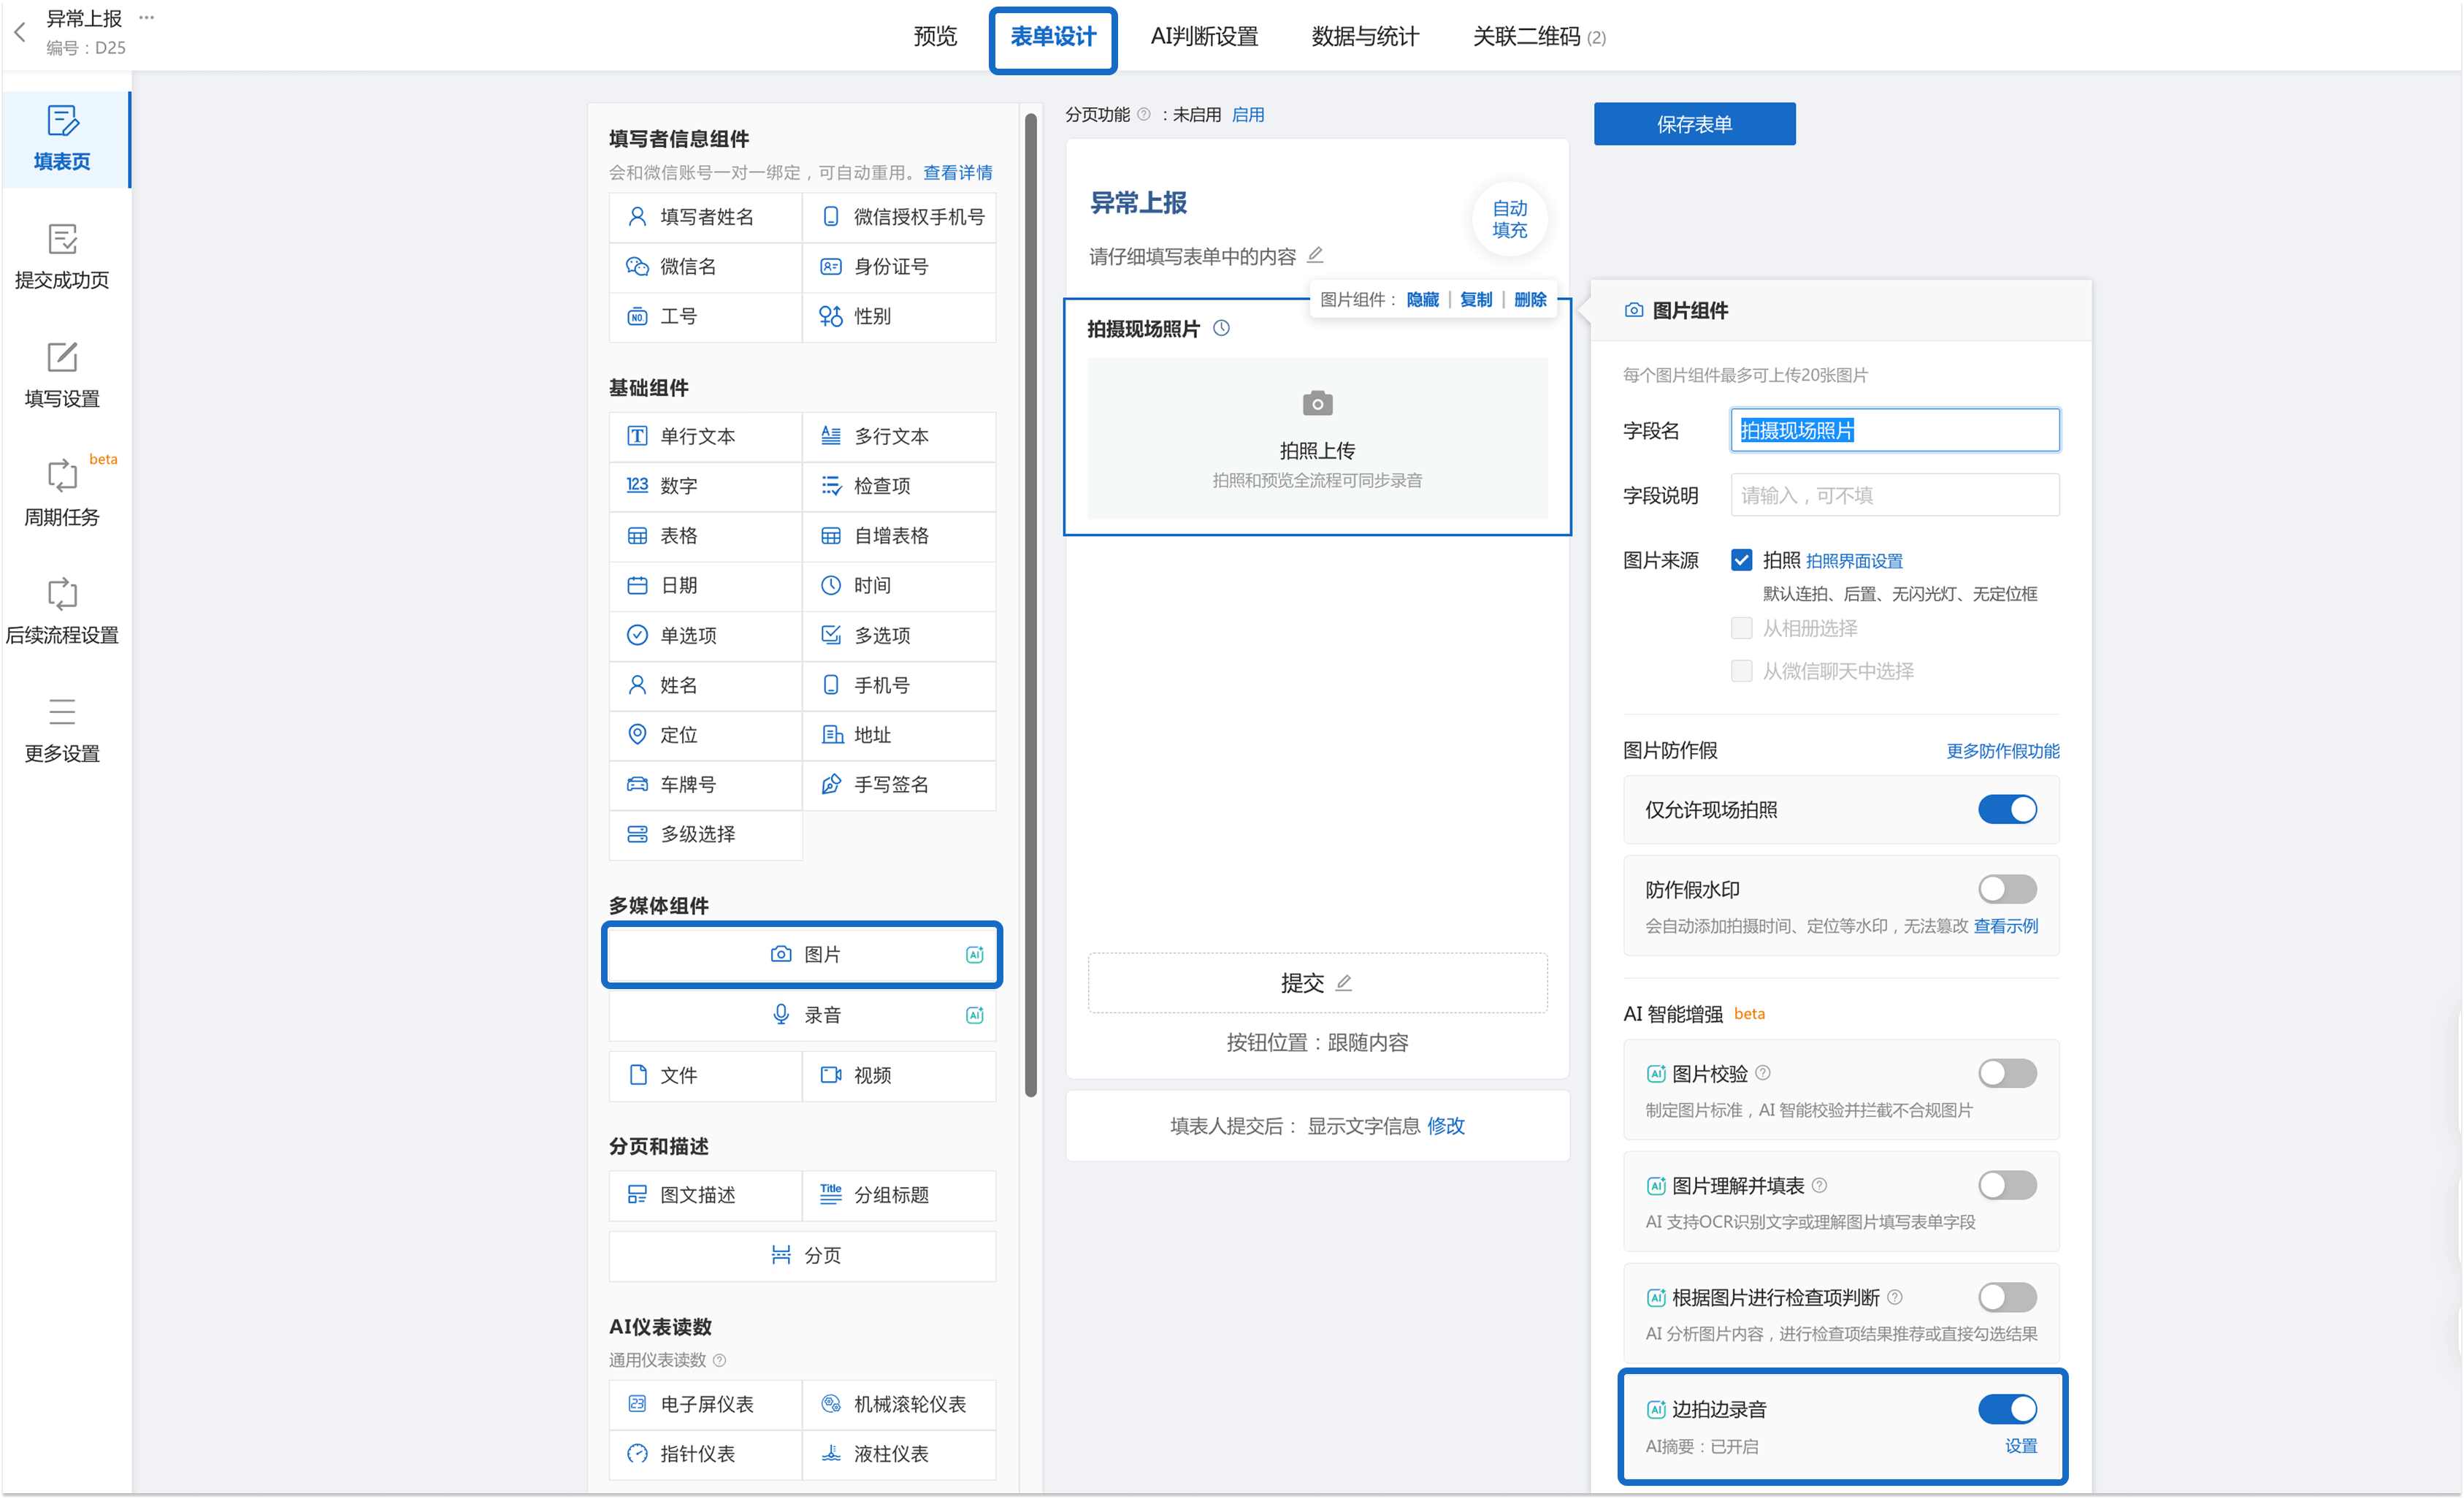
Task: Open the 数据与统计 tab
Action: tap(1364, 37)
